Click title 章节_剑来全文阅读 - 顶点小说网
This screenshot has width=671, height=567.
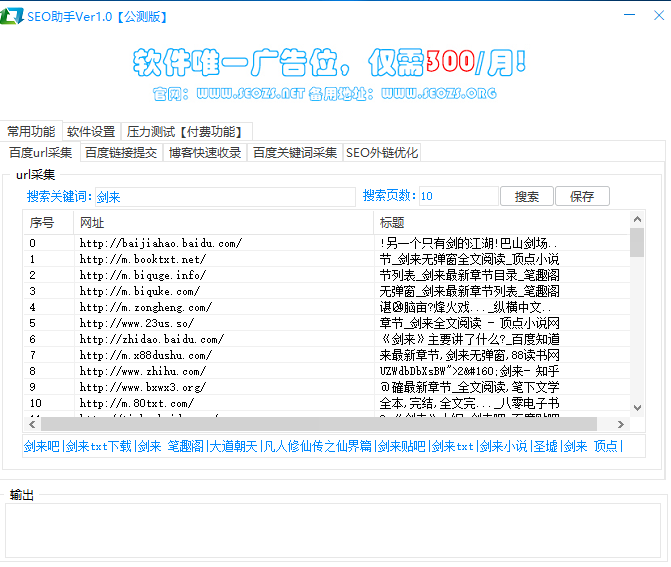tap(469, 323)
